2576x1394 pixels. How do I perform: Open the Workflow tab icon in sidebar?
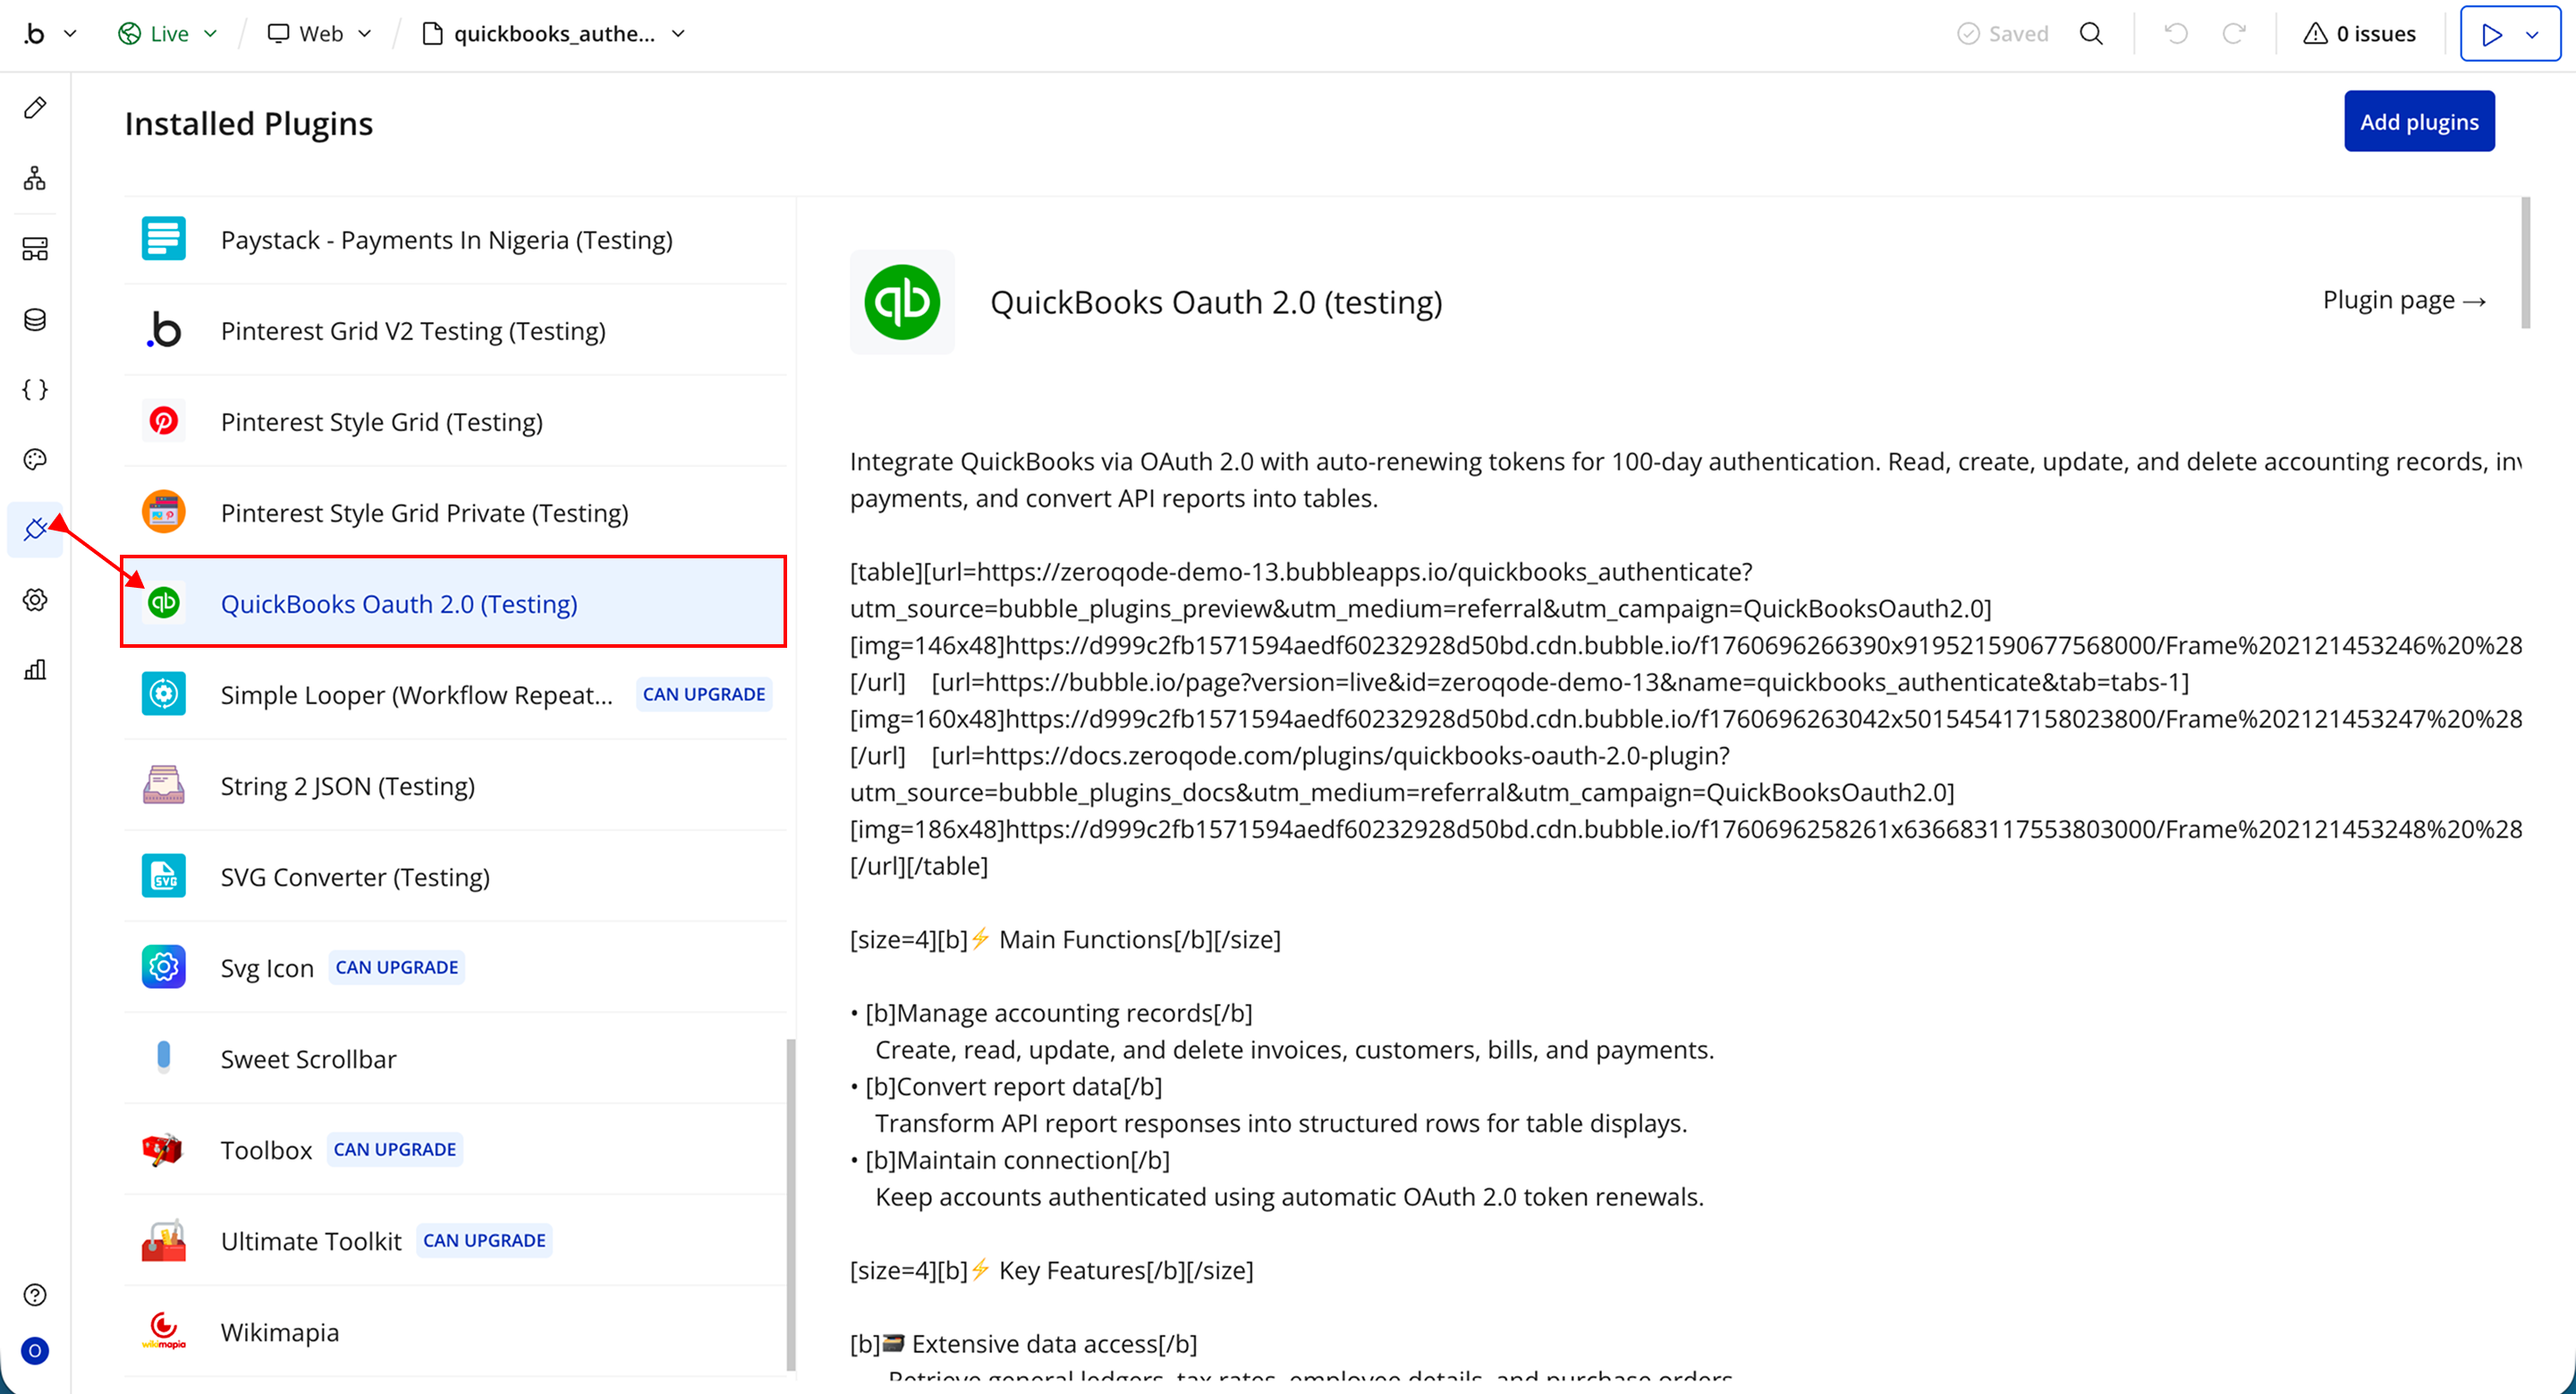[35, 178]
